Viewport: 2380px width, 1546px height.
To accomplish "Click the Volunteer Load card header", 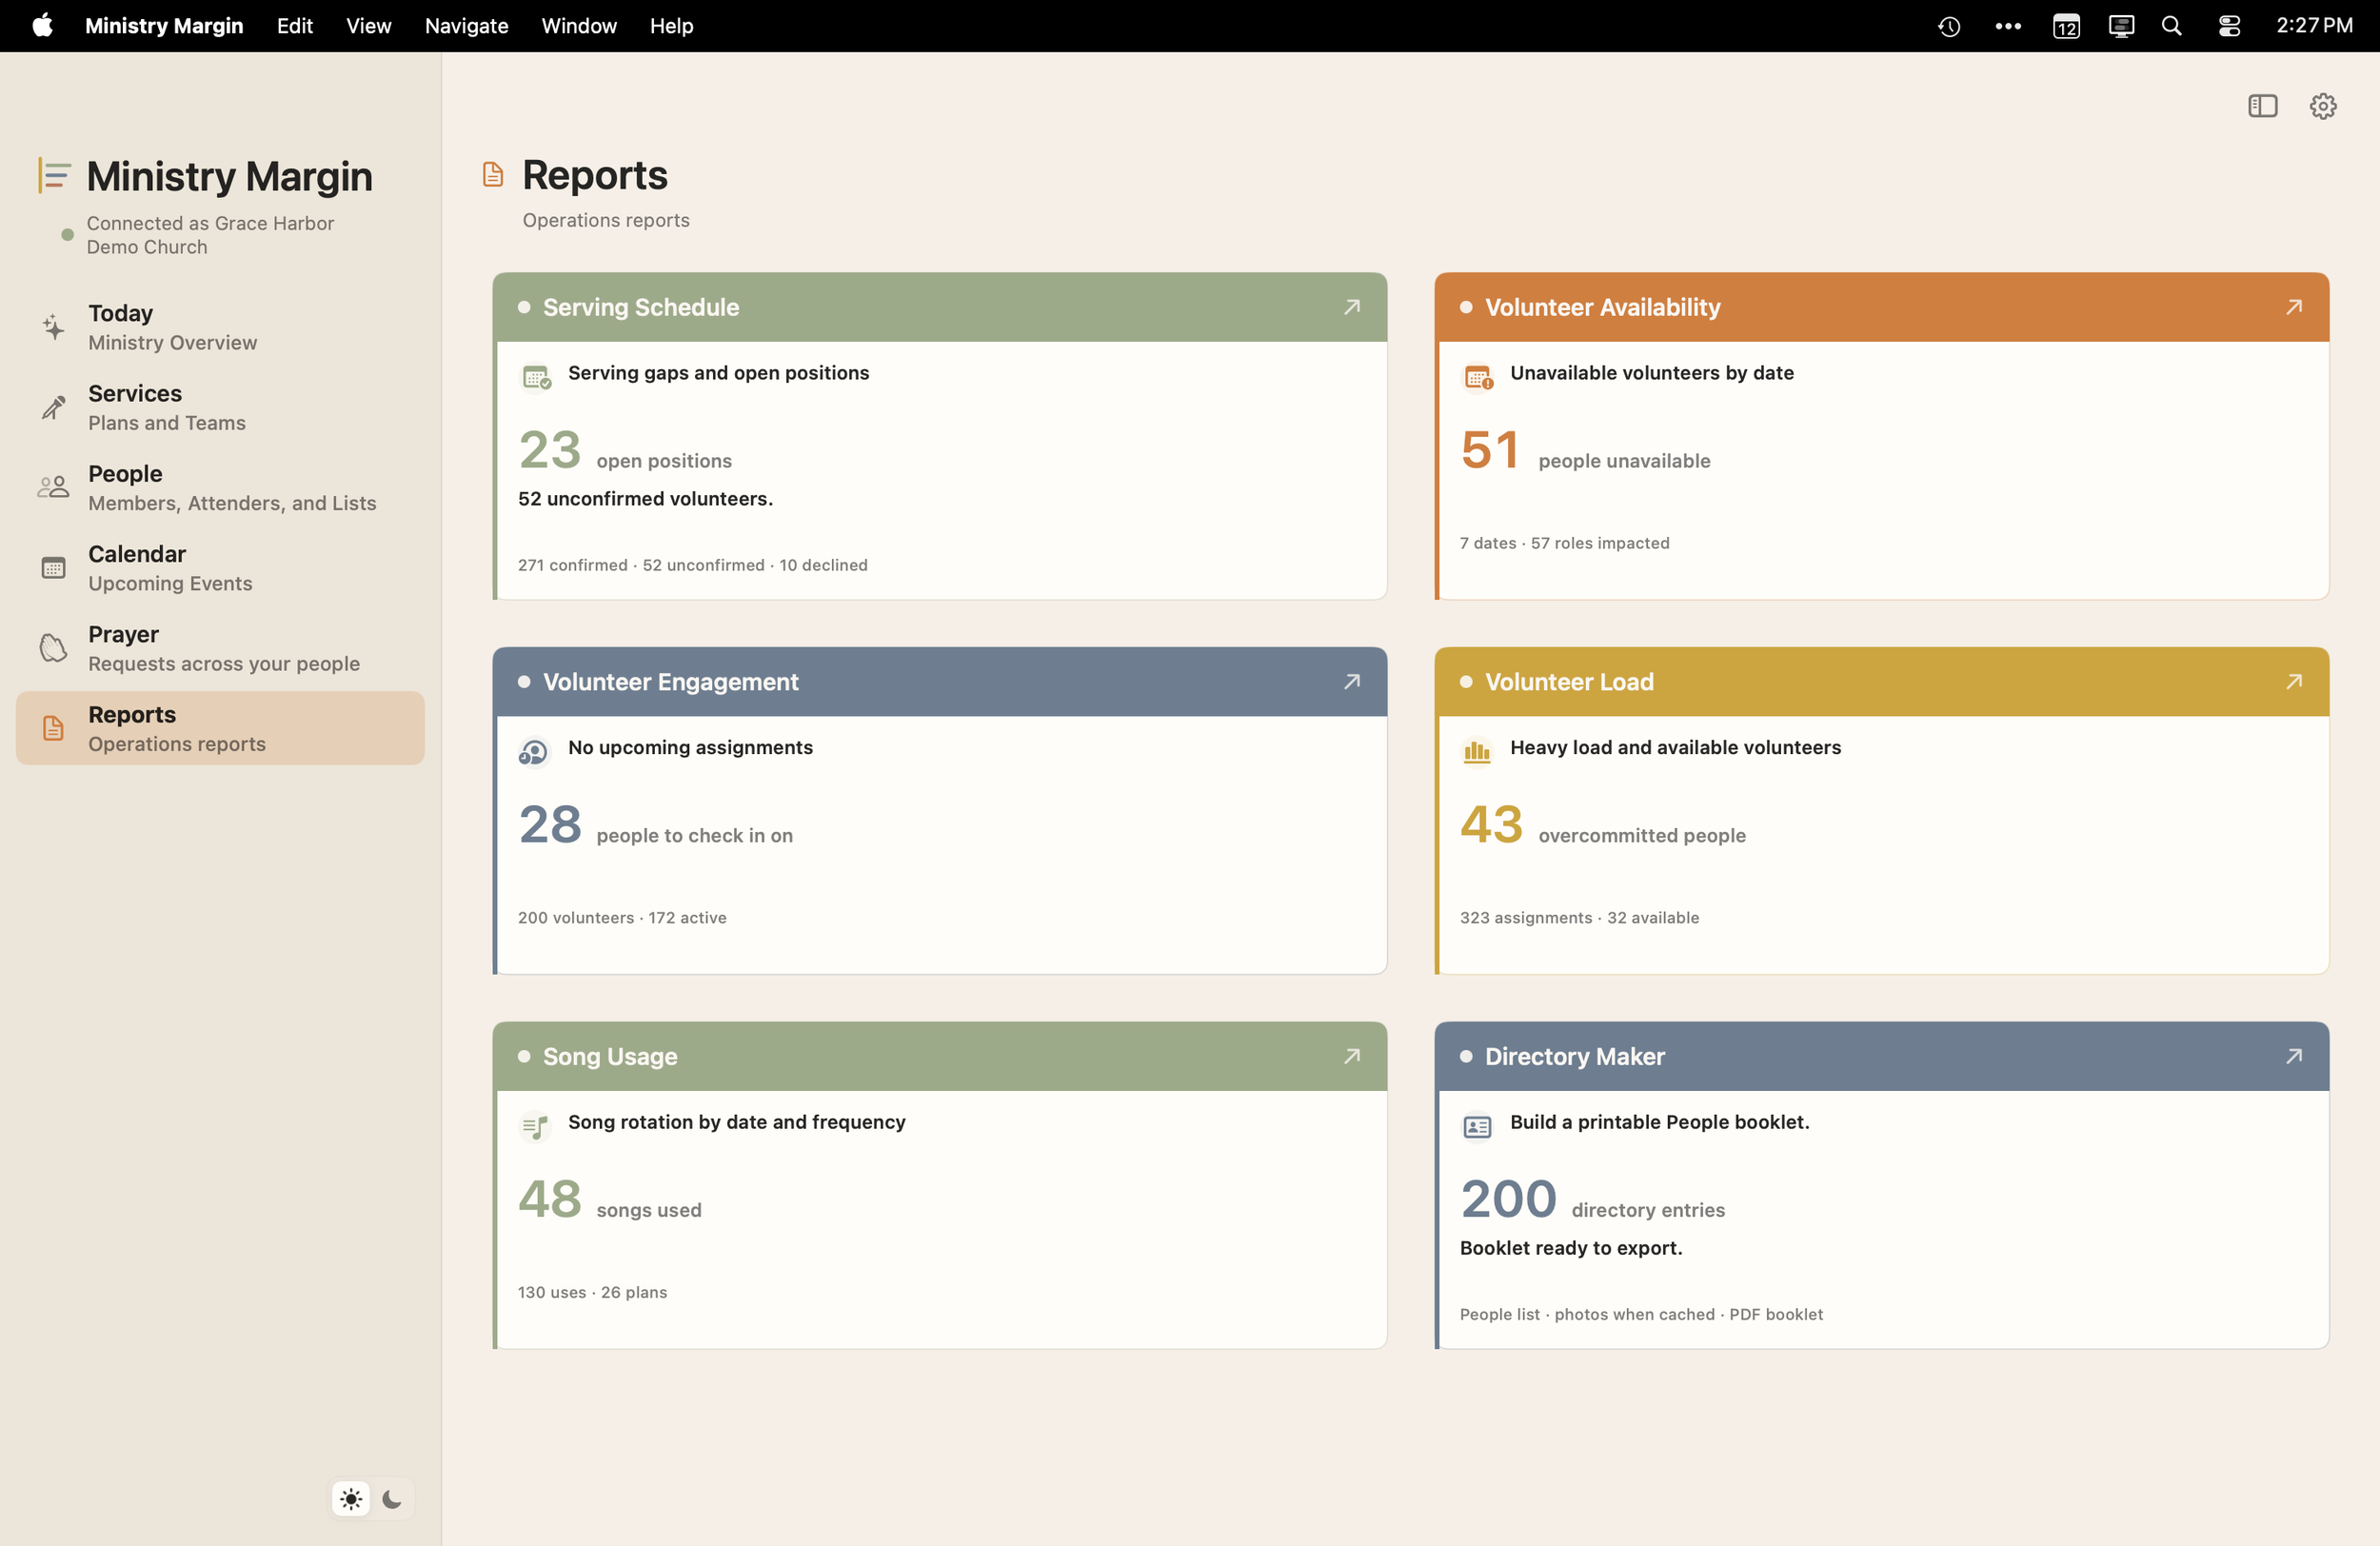I will (1882, 682).
